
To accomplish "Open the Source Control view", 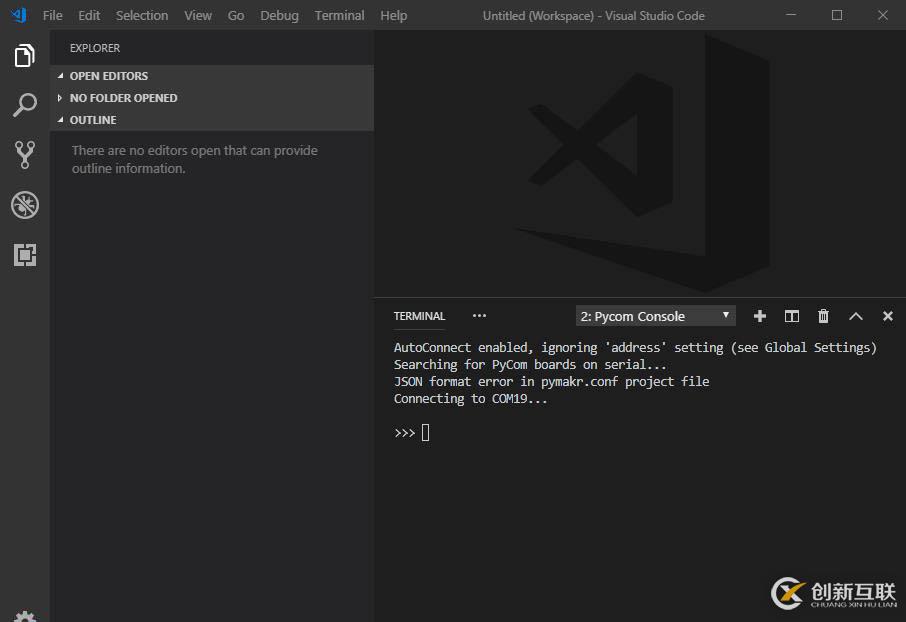I will point(24,155).
